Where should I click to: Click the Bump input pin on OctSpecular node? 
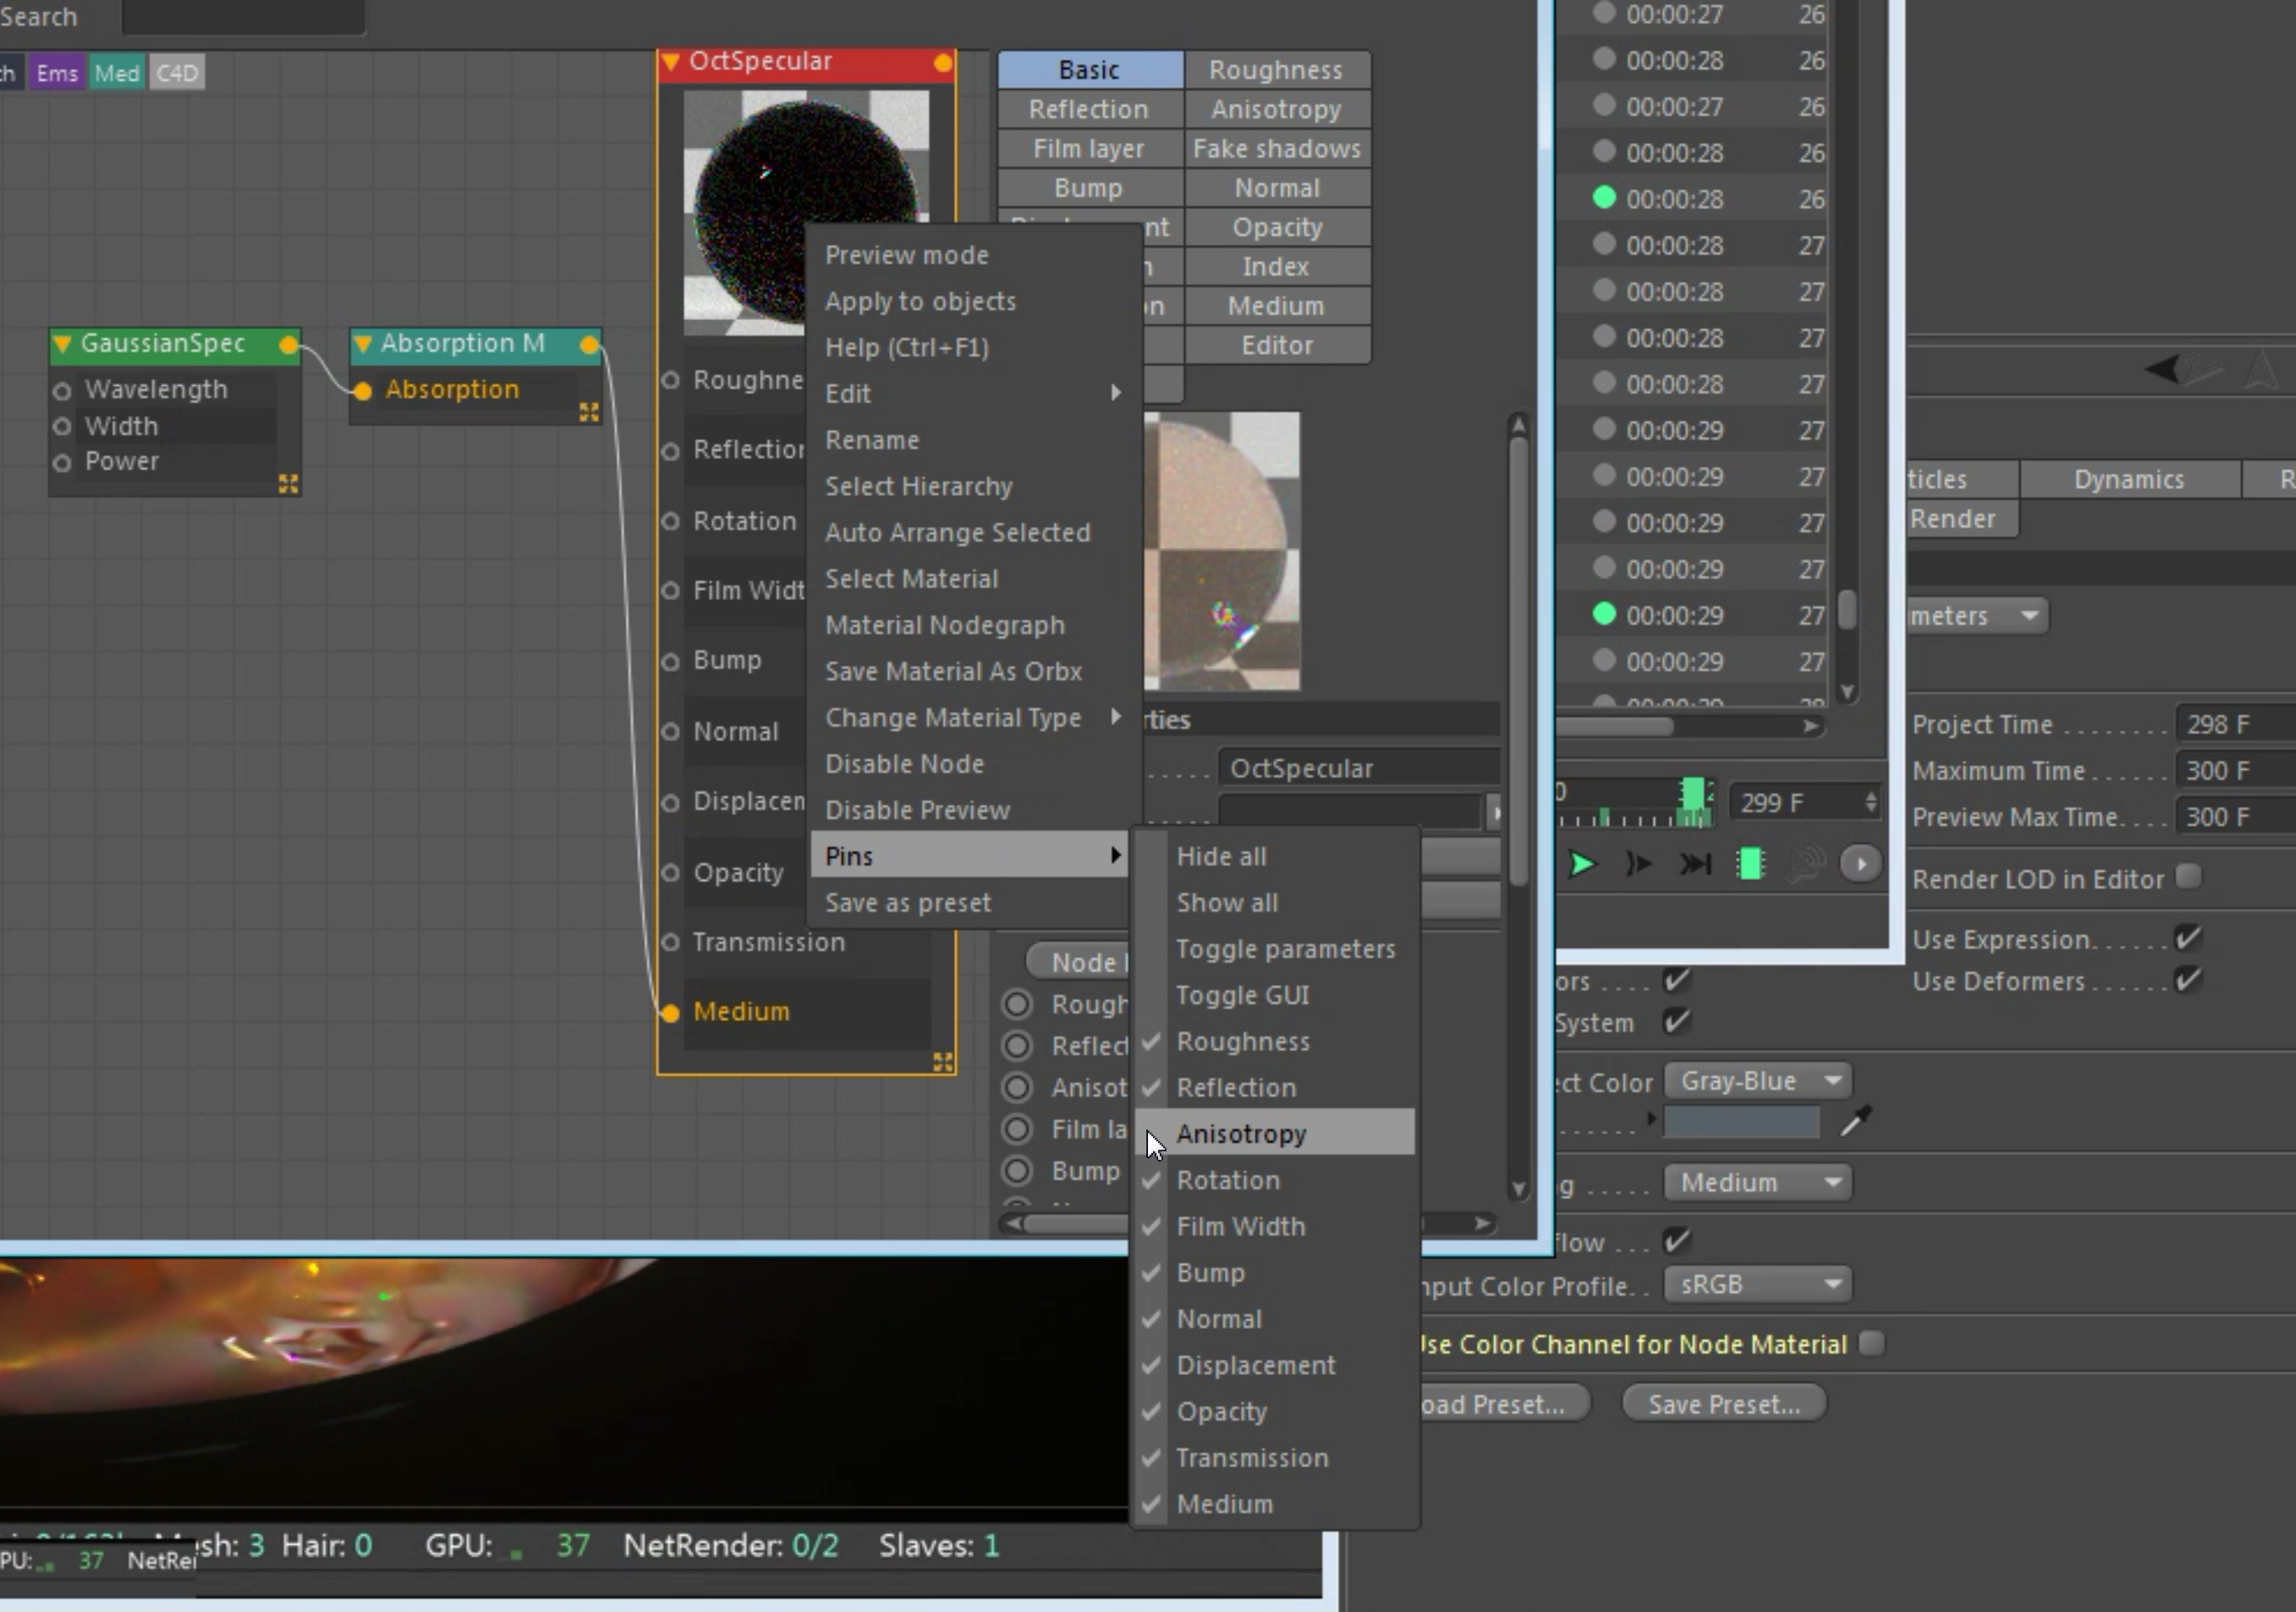pyautogui.click(x=671, y=661)
